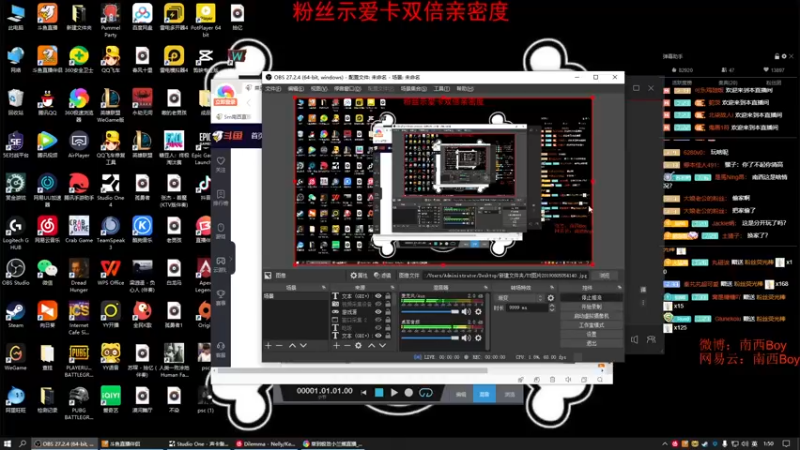
Task: Open OBS 文件(F) menu
Action: pos(273,89)
